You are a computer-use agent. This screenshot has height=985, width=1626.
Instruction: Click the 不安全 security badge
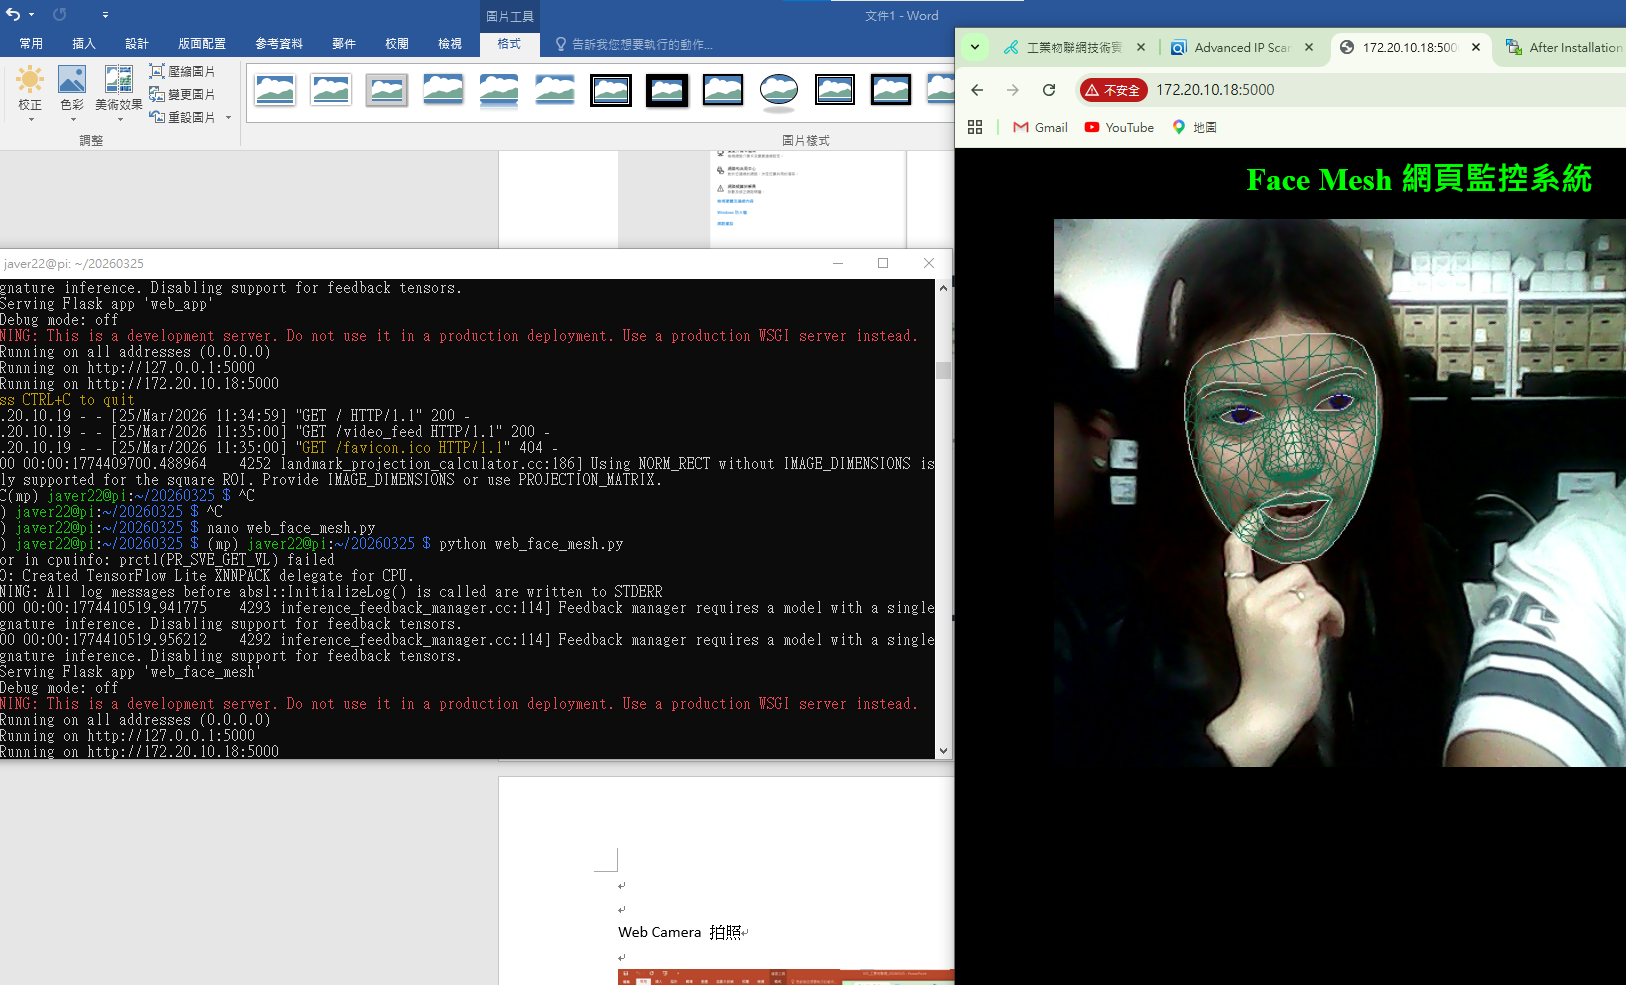[1114, 90]
